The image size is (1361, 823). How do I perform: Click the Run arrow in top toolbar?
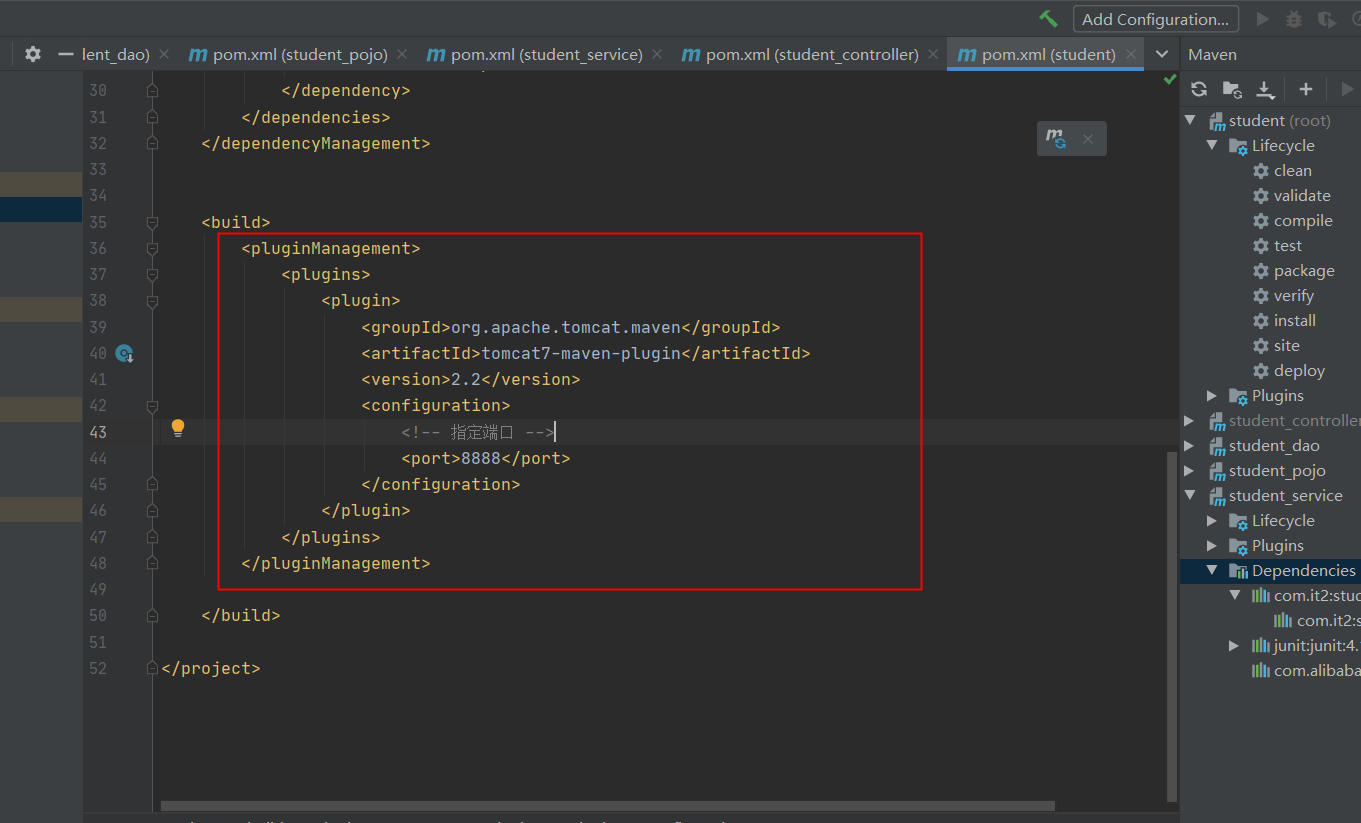tap(1263, 19)
